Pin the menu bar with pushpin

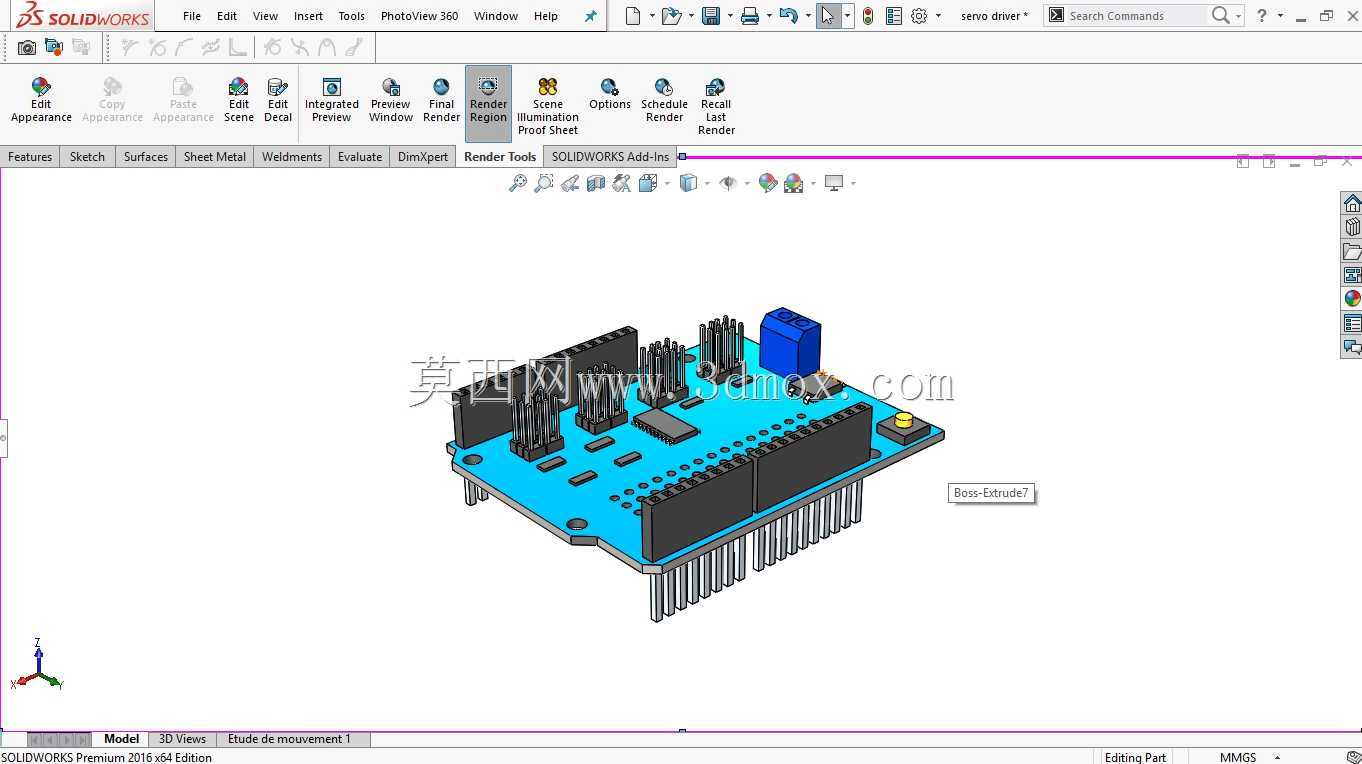[591, 16]
